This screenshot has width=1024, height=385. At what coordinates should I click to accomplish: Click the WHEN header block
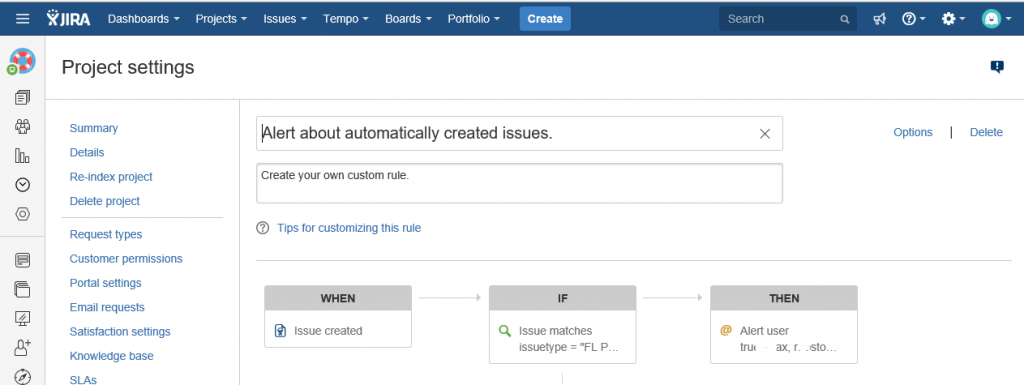(x=338, y=298)
